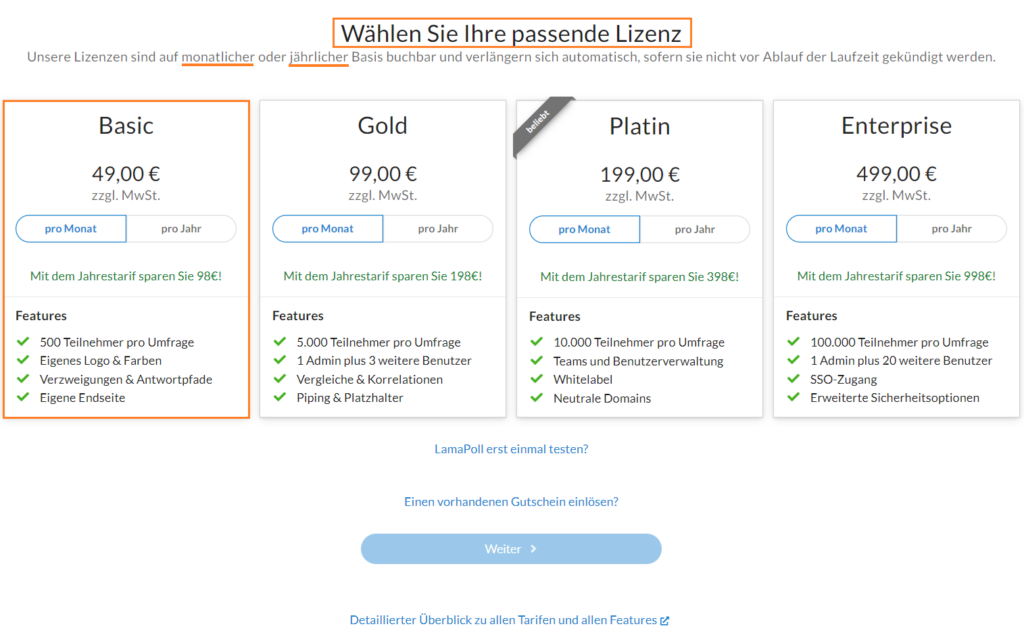Switch Enterprise plan to pro Jahr
Viewport: 1024px width, 637px height.
point(952,229)
